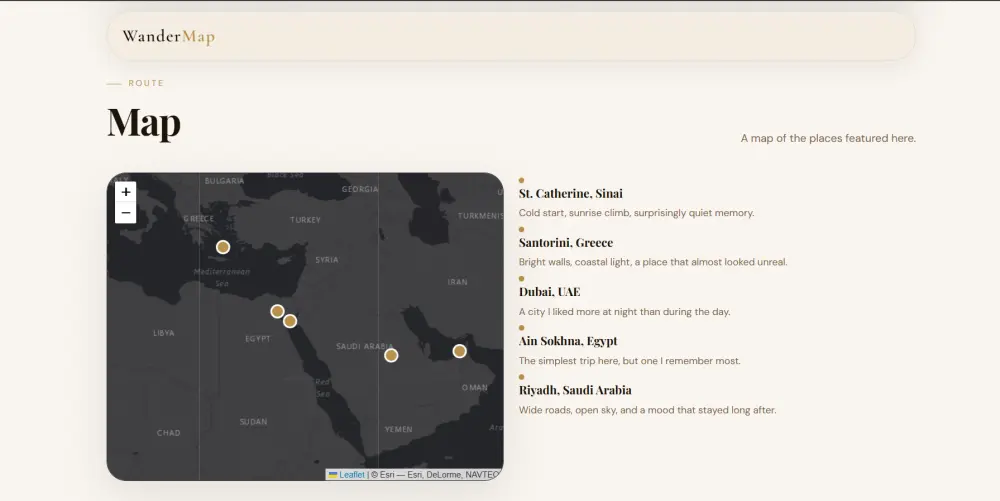Click the 'Wide roads, open sky' description
Screen dimensions: 1000x501
coord(647,410)
